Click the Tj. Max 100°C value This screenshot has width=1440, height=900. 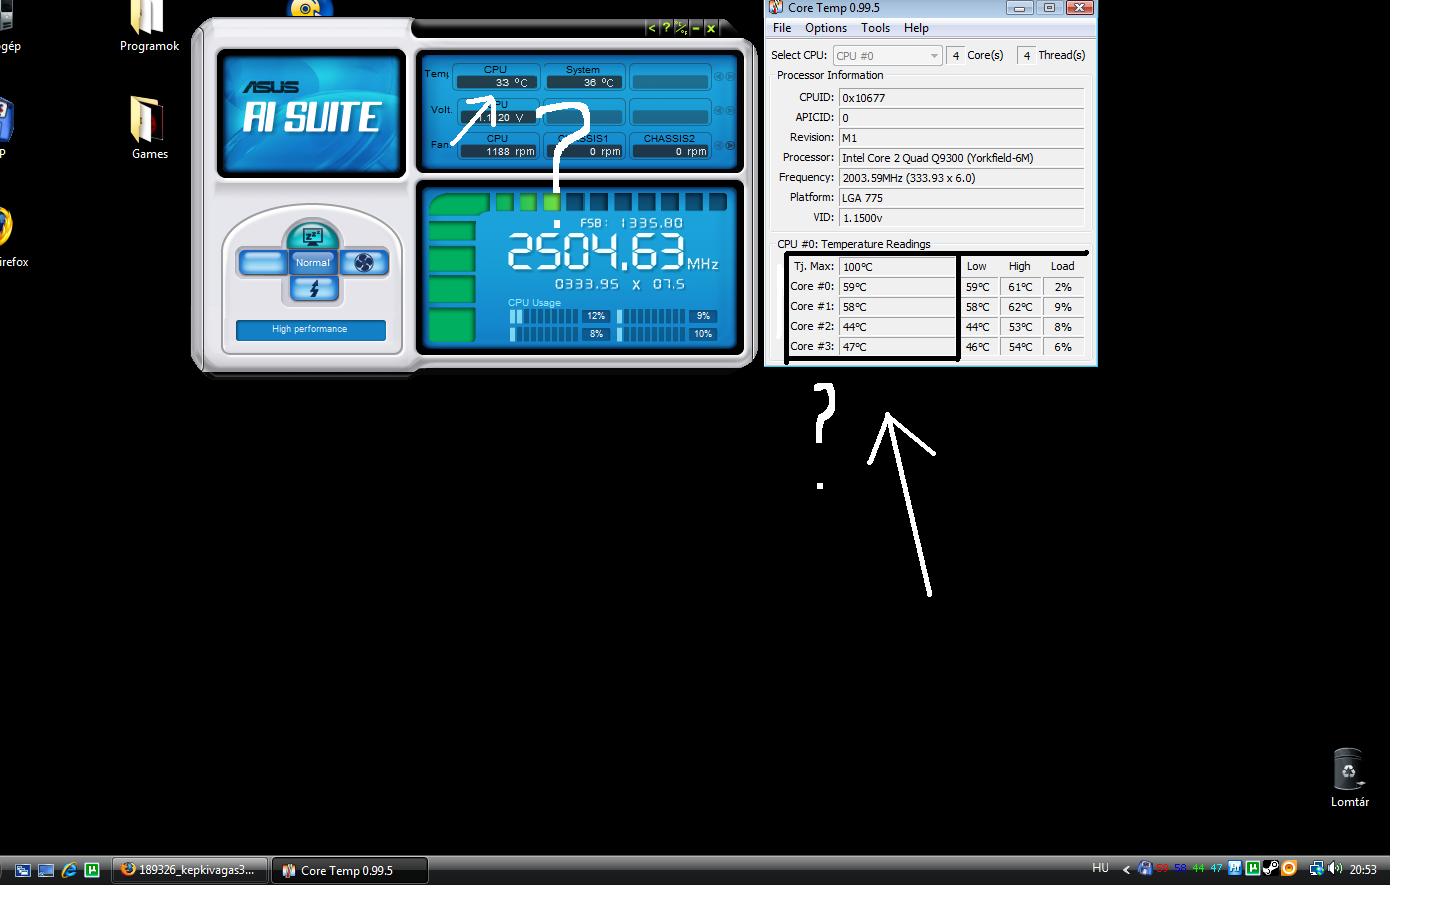(898, 267)
